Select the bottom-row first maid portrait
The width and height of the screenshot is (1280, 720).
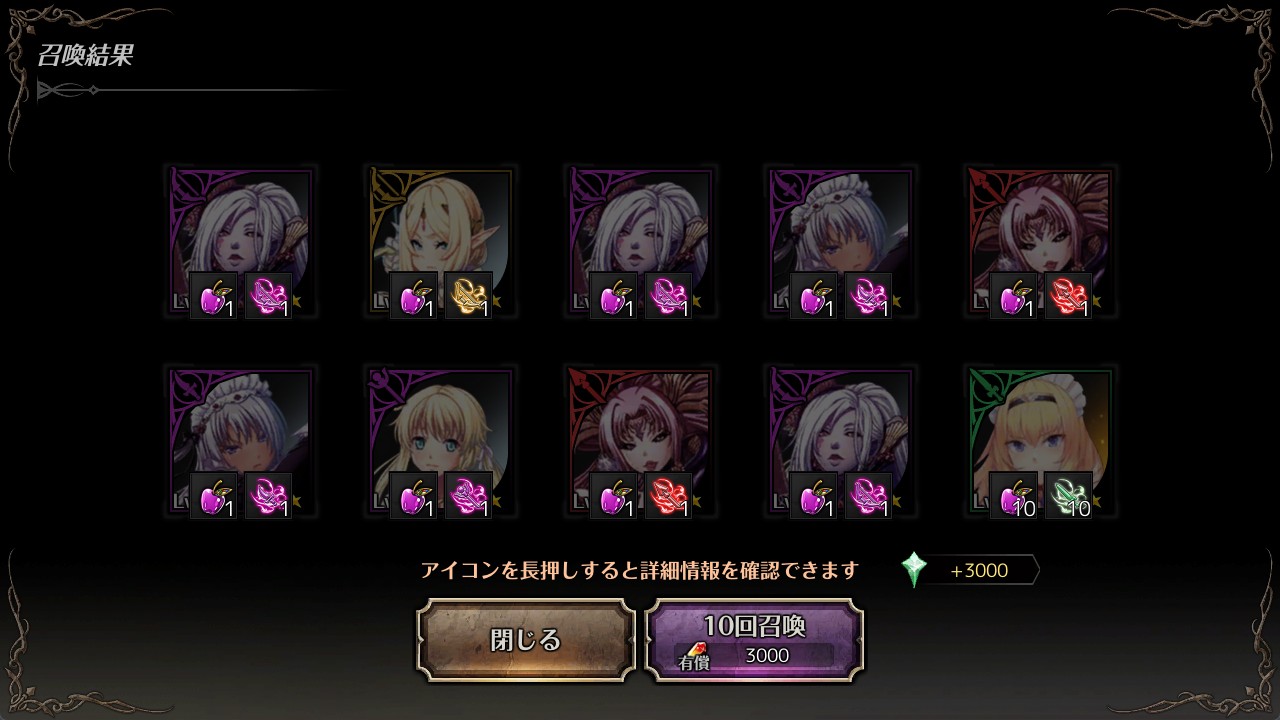point(240,442)
